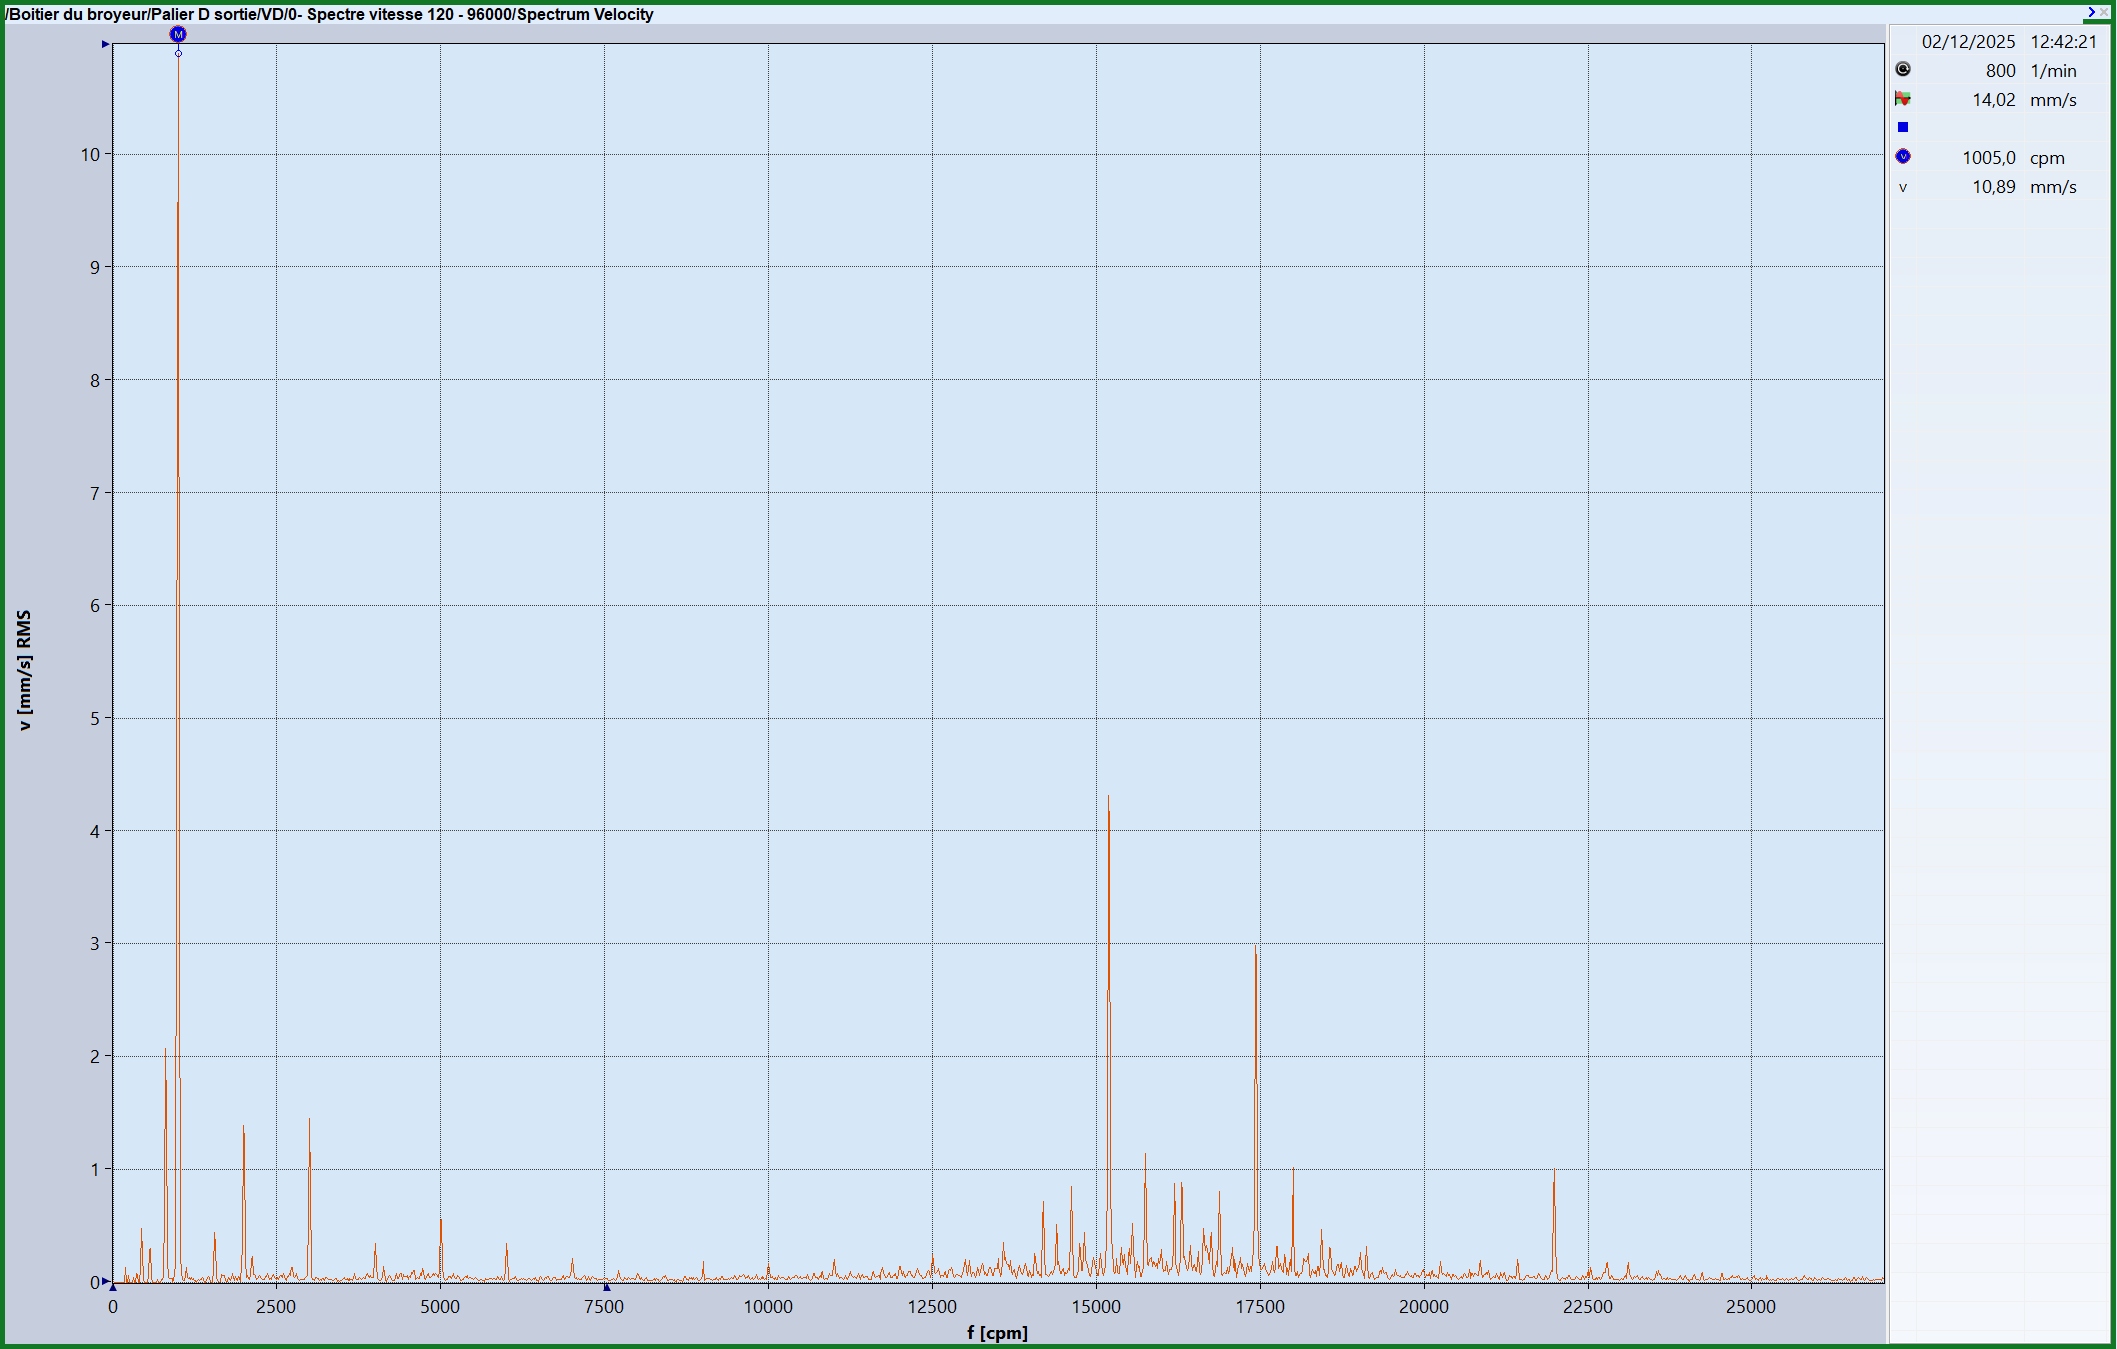
Task: Click the 1/min unit label
Action: pyautogui.click(x=2053, y=71)
